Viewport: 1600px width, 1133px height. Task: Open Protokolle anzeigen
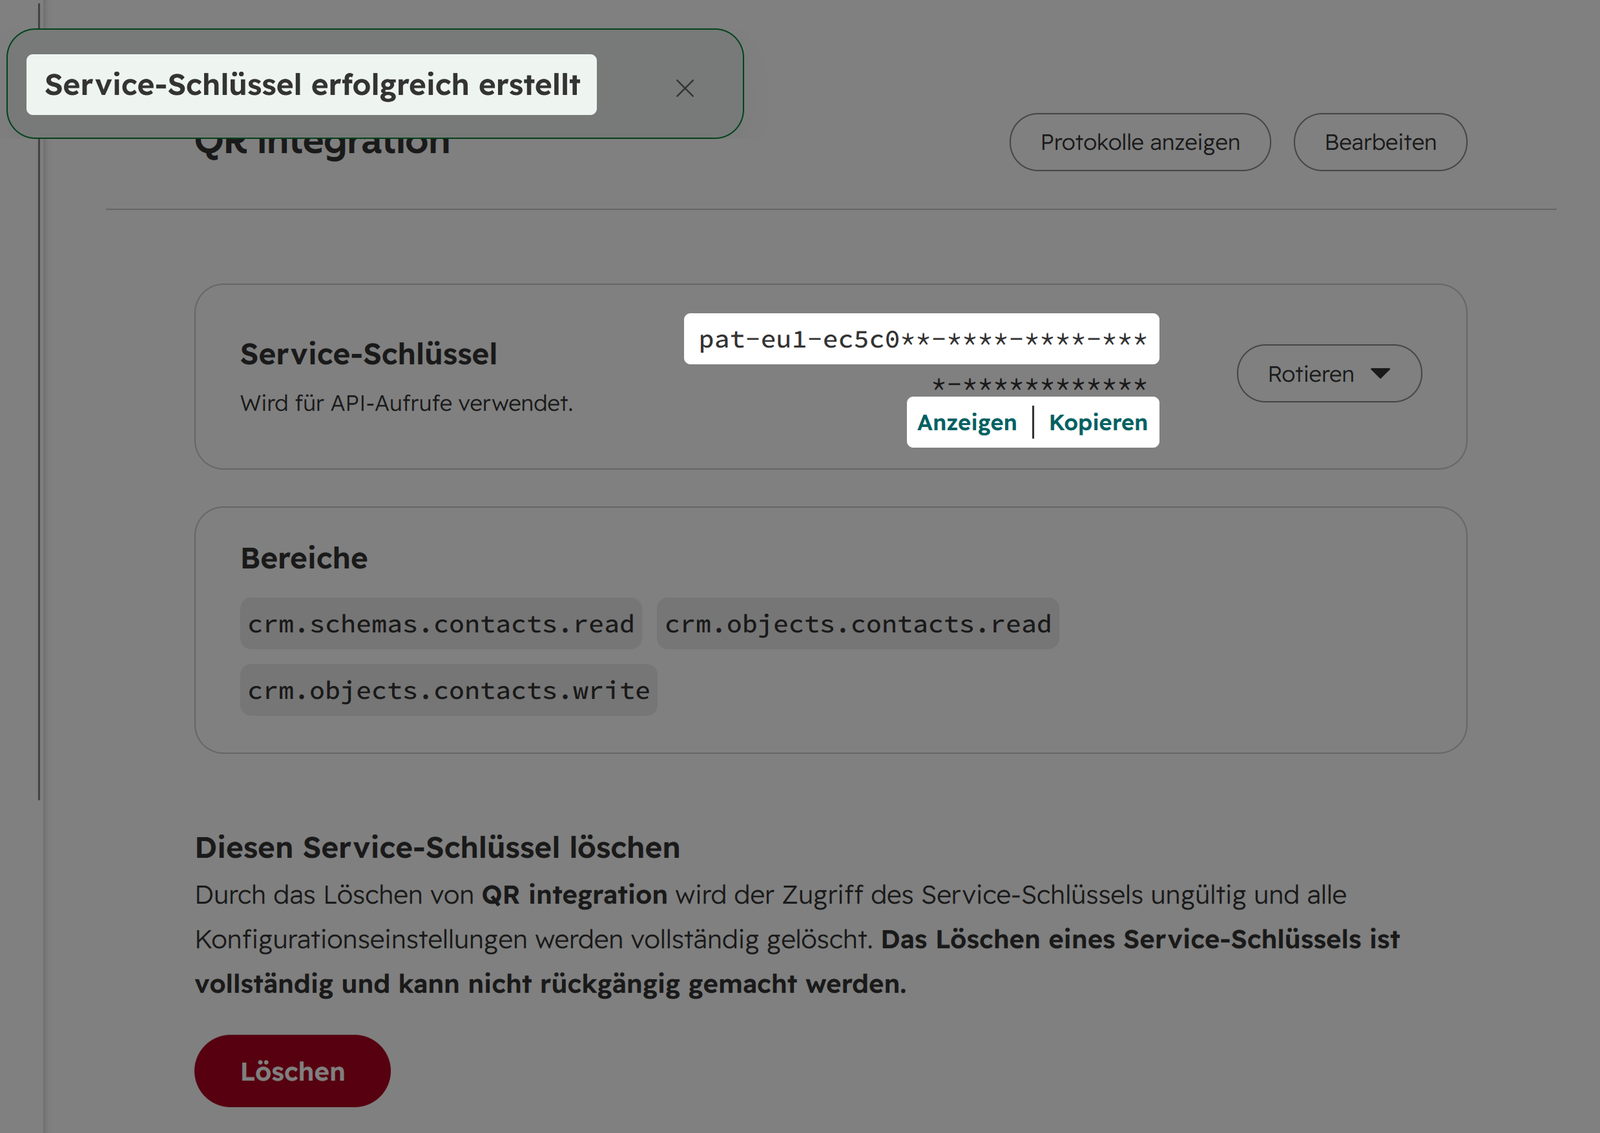(1140, 142)
